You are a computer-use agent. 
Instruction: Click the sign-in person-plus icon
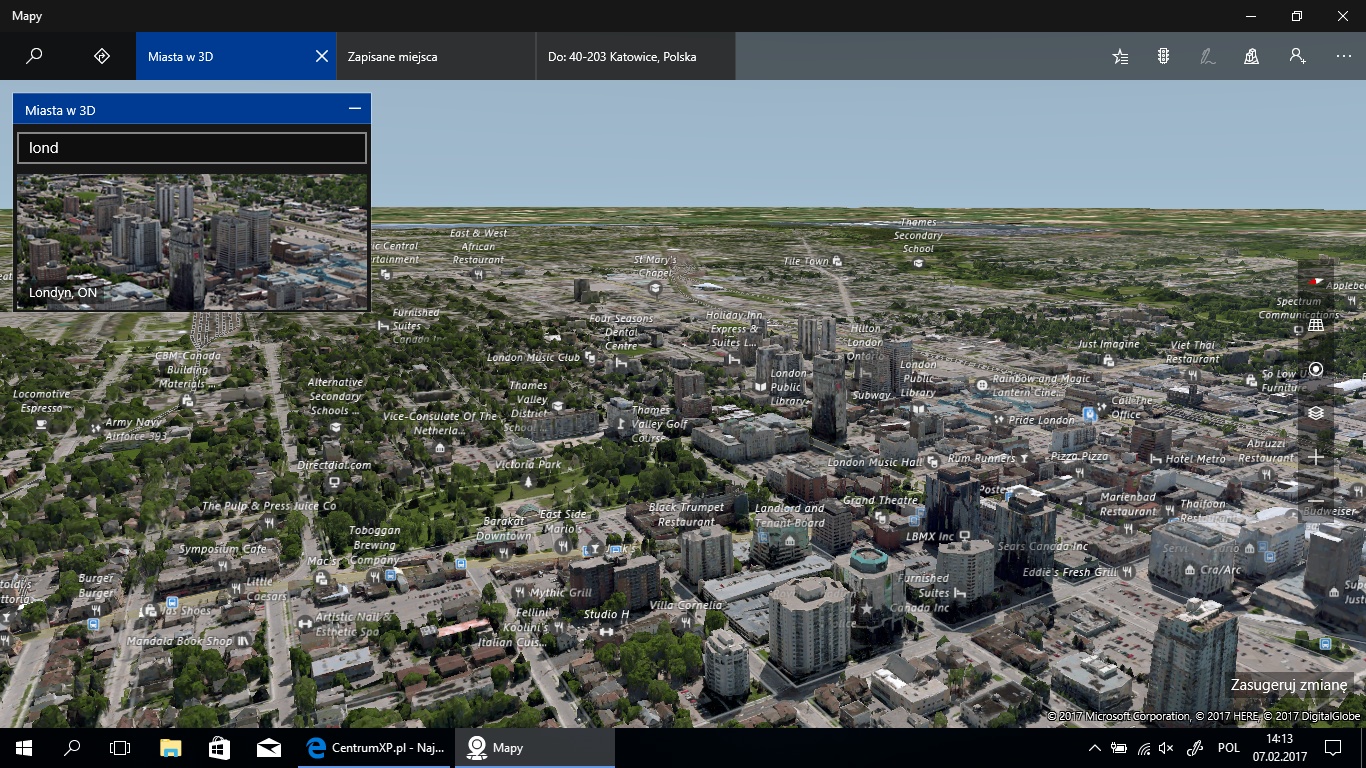pyautogui.click(x=1297, y=57)
